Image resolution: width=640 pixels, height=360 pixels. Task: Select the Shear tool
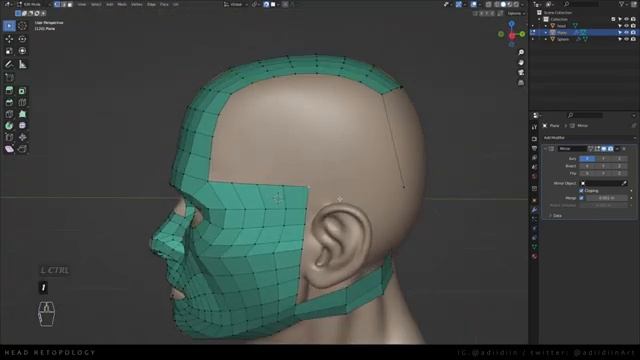(9, 149)
